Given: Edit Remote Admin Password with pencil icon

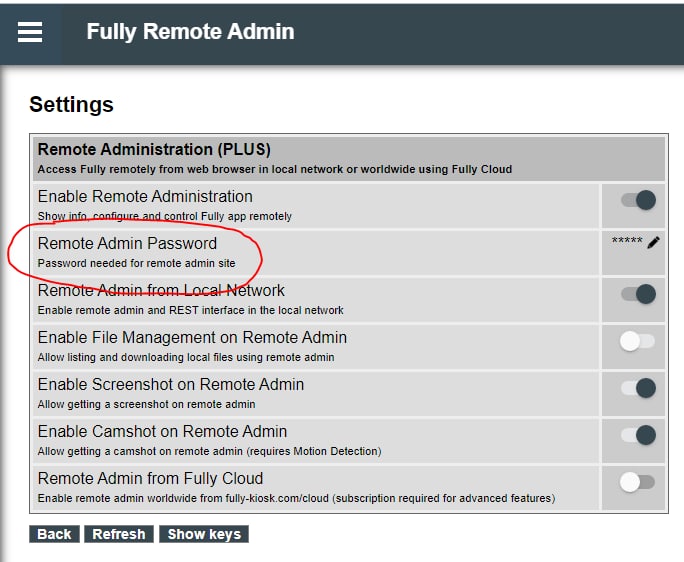Looking at the screenshot, I should 653,242.
